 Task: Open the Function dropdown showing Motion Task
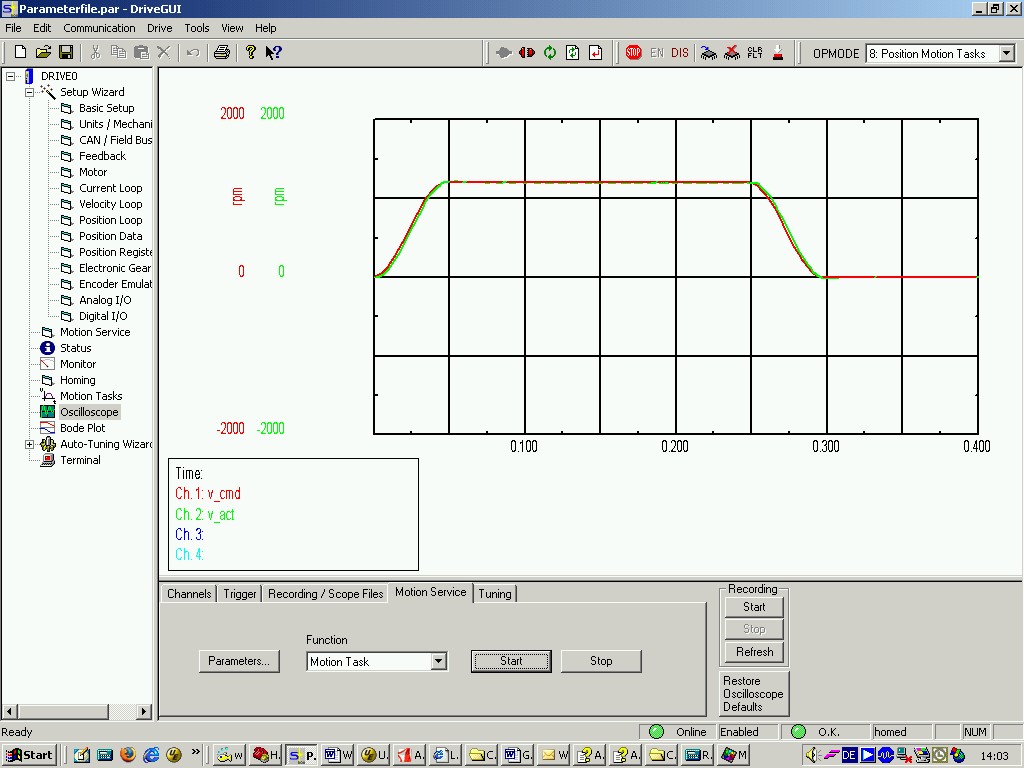point(438,662)
